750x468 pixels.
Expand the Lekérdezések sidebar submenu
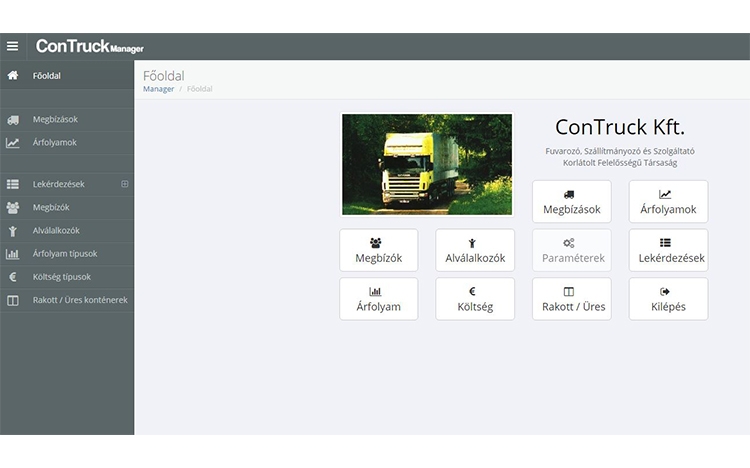(x=125, y=184)
